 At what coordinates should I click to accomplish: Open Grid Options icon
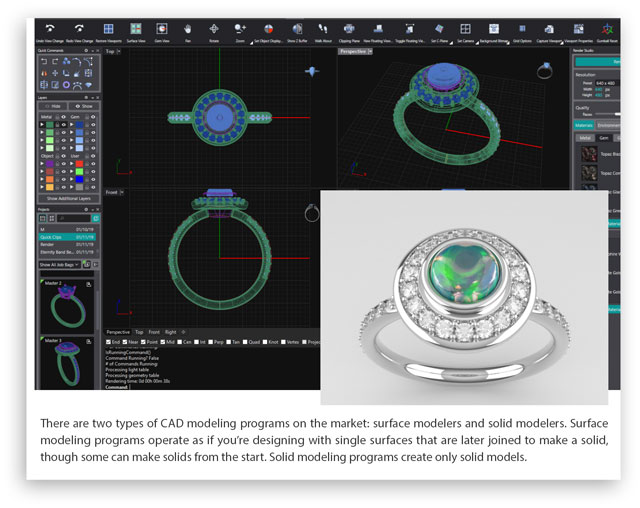(522, 29)
